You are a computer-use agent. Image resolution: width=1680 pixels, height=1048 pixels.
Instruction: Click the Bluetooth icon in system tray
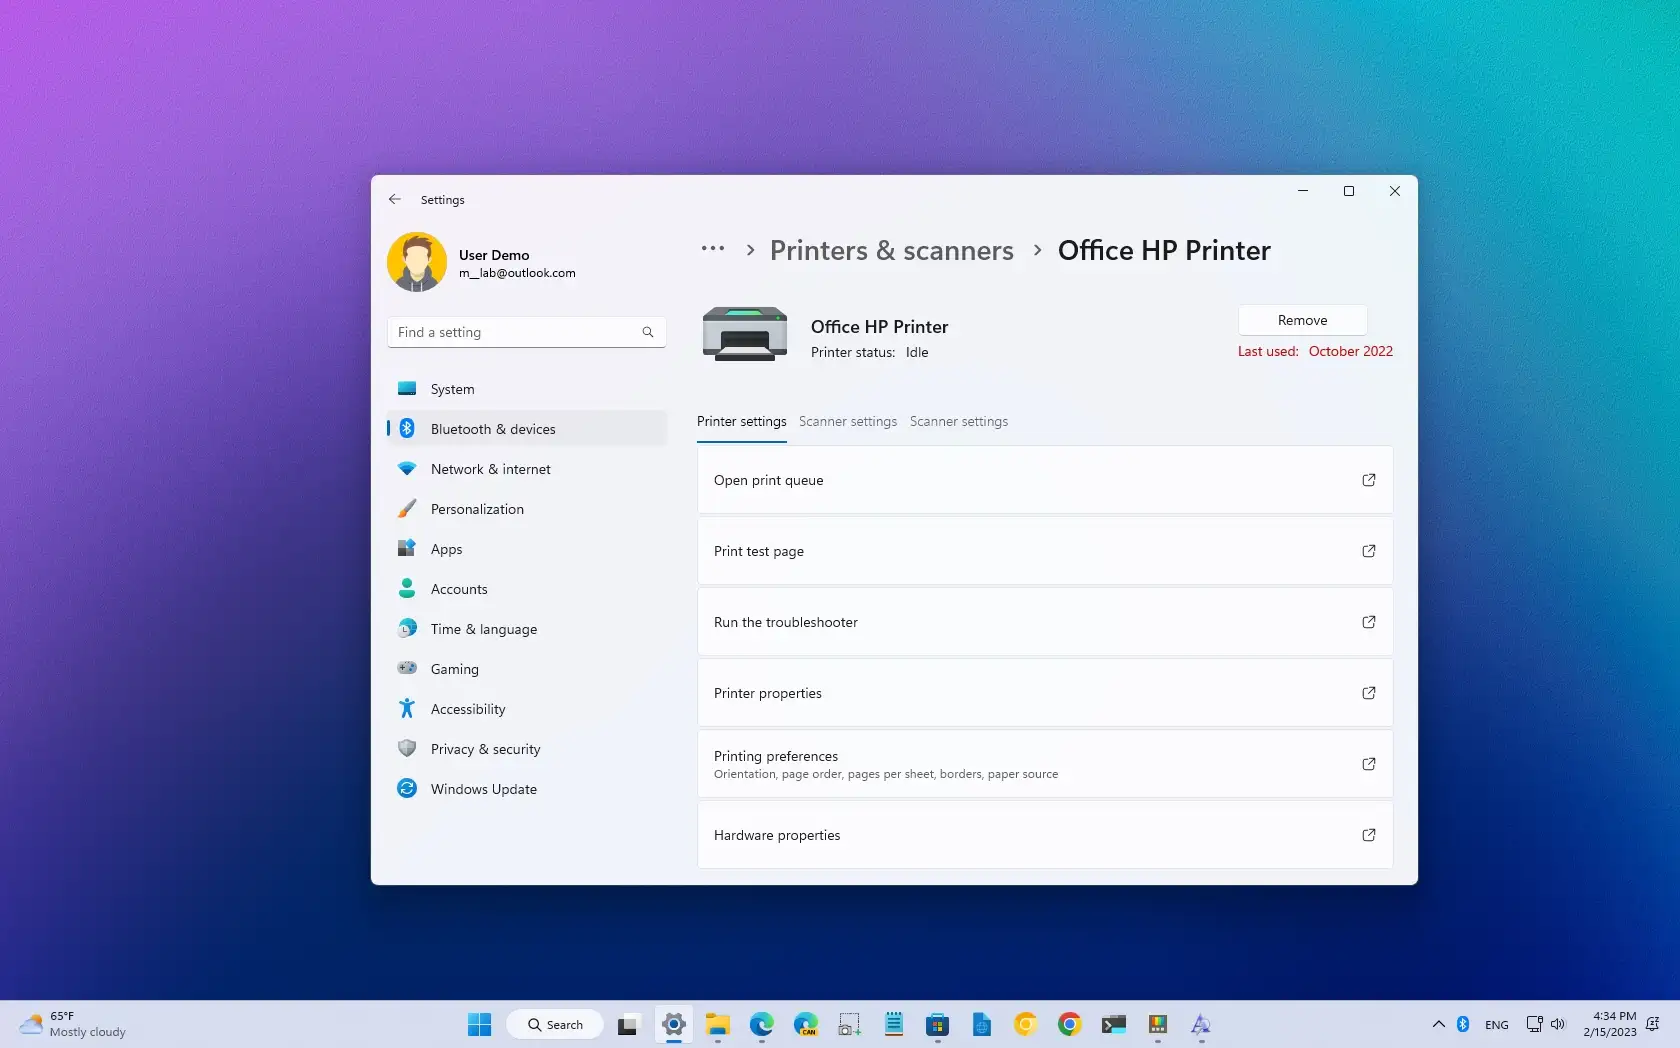(x=1462, y=1024)
